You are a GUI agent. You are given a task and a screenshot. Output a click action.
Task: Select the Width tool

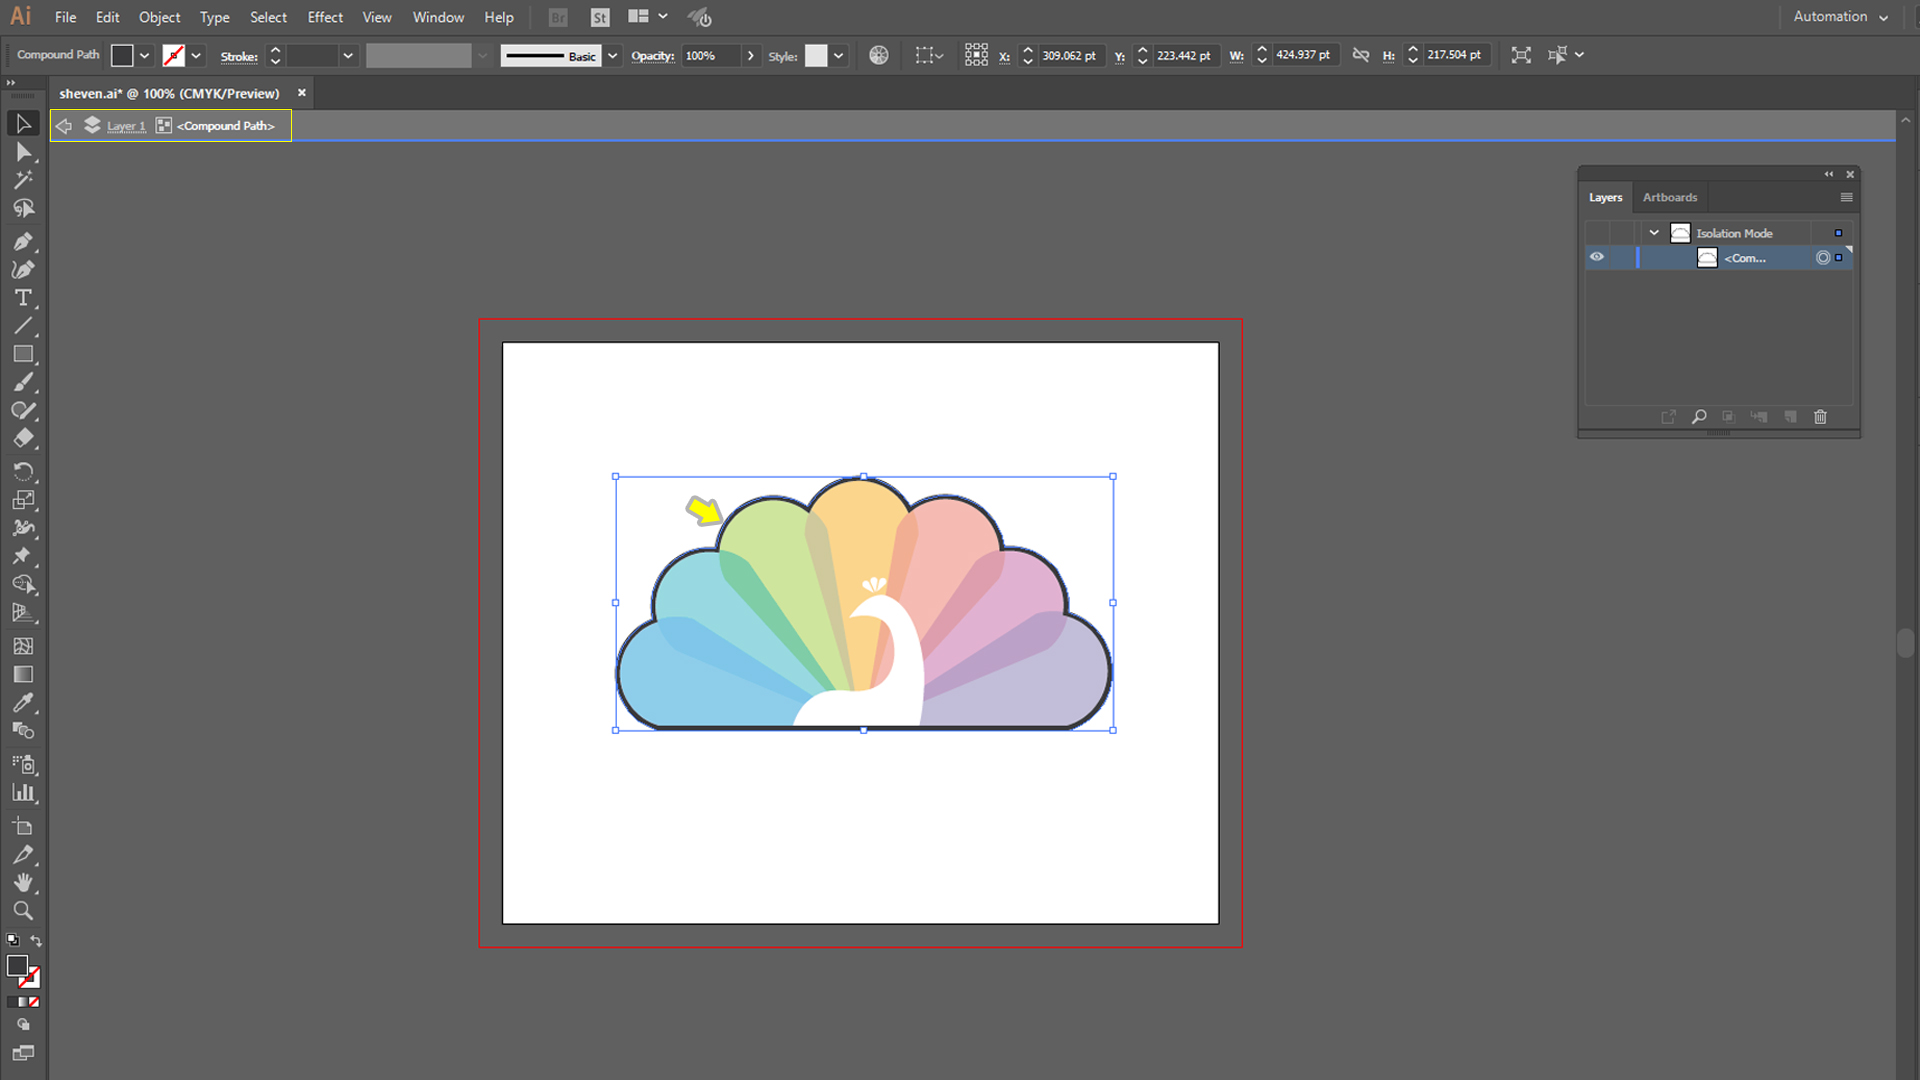pyautogui.click(x=23, y=528)
